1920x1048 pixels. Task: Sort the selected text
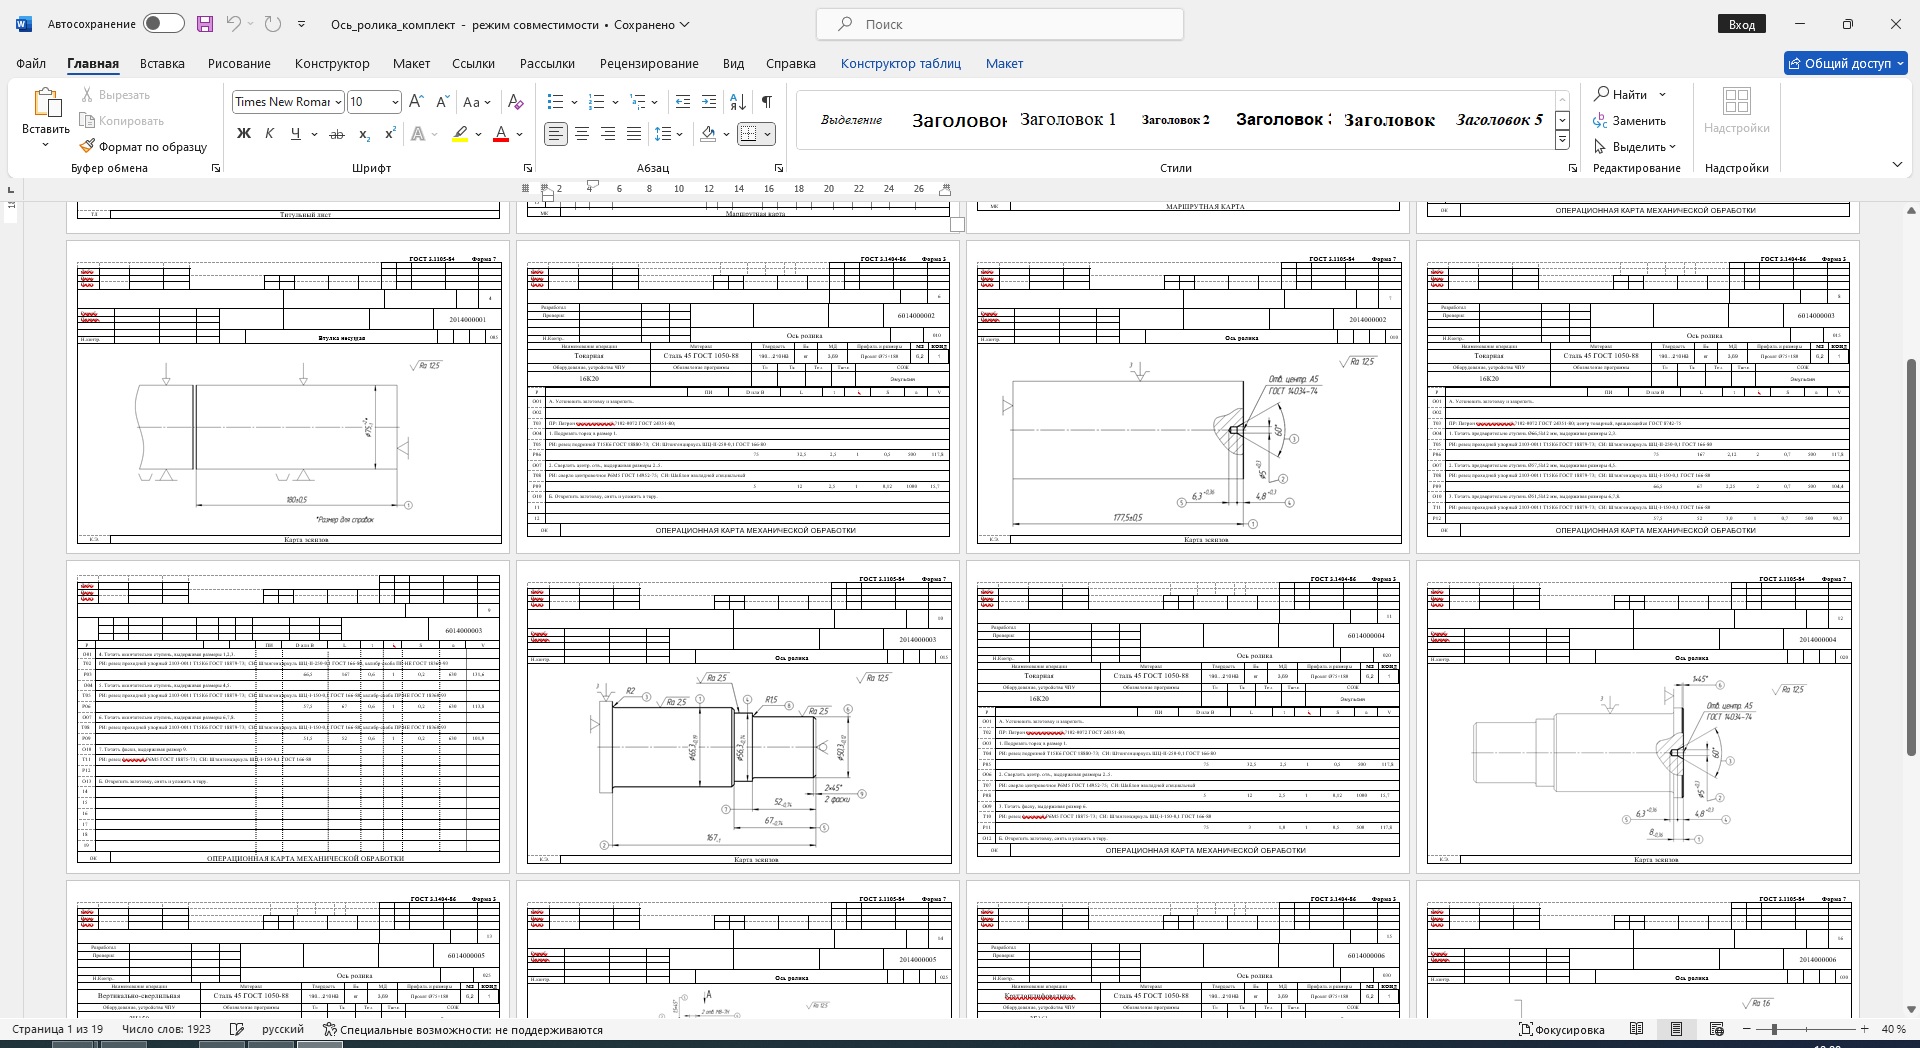[x=738, y=102]
